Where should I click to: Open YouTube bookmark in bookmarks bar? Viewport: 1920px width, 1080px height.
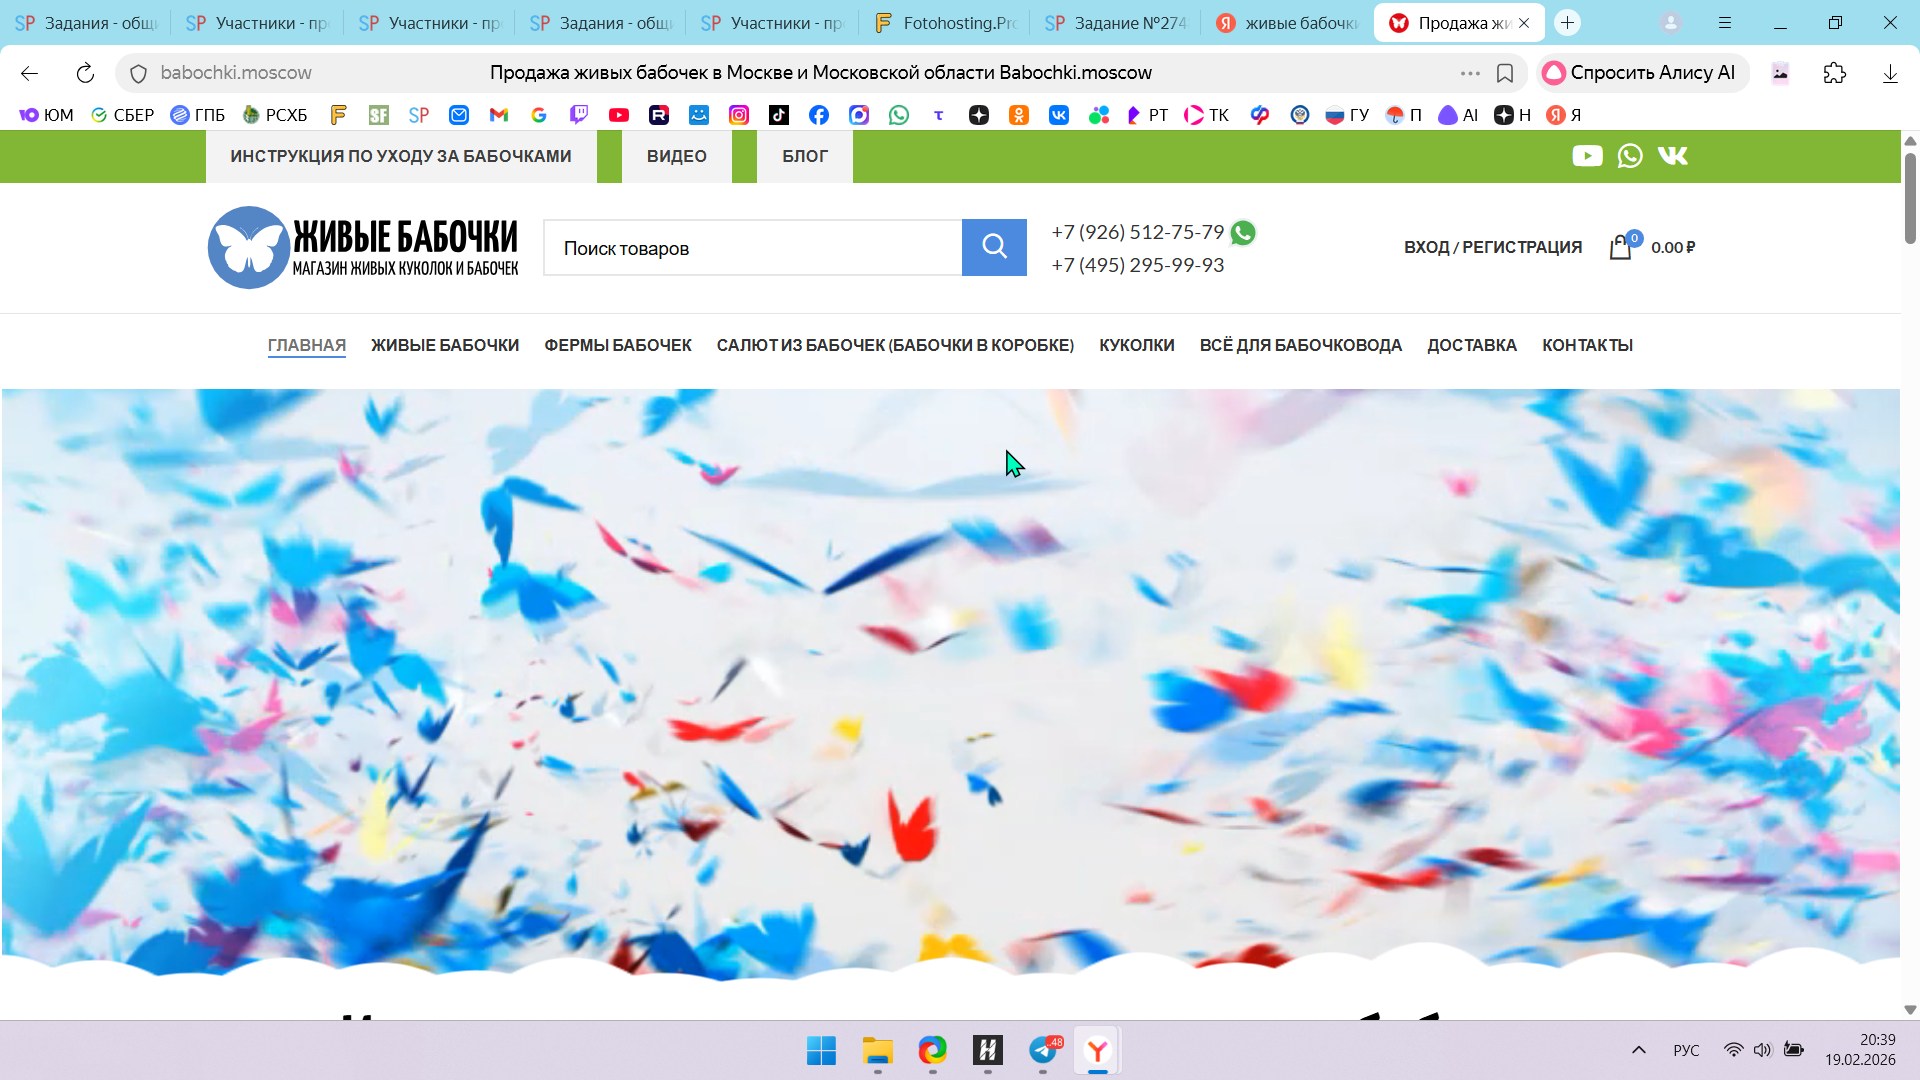619,115
